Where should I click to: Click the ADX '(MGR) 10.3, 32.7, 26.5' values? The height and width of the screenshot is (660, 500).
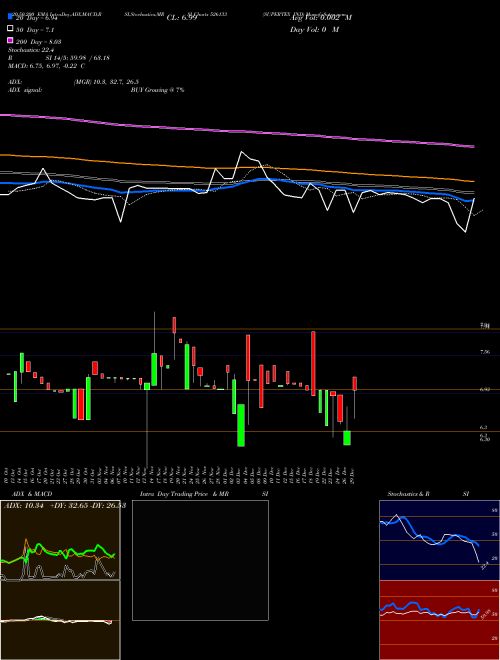pyautogui.click(x=106, y=82)
